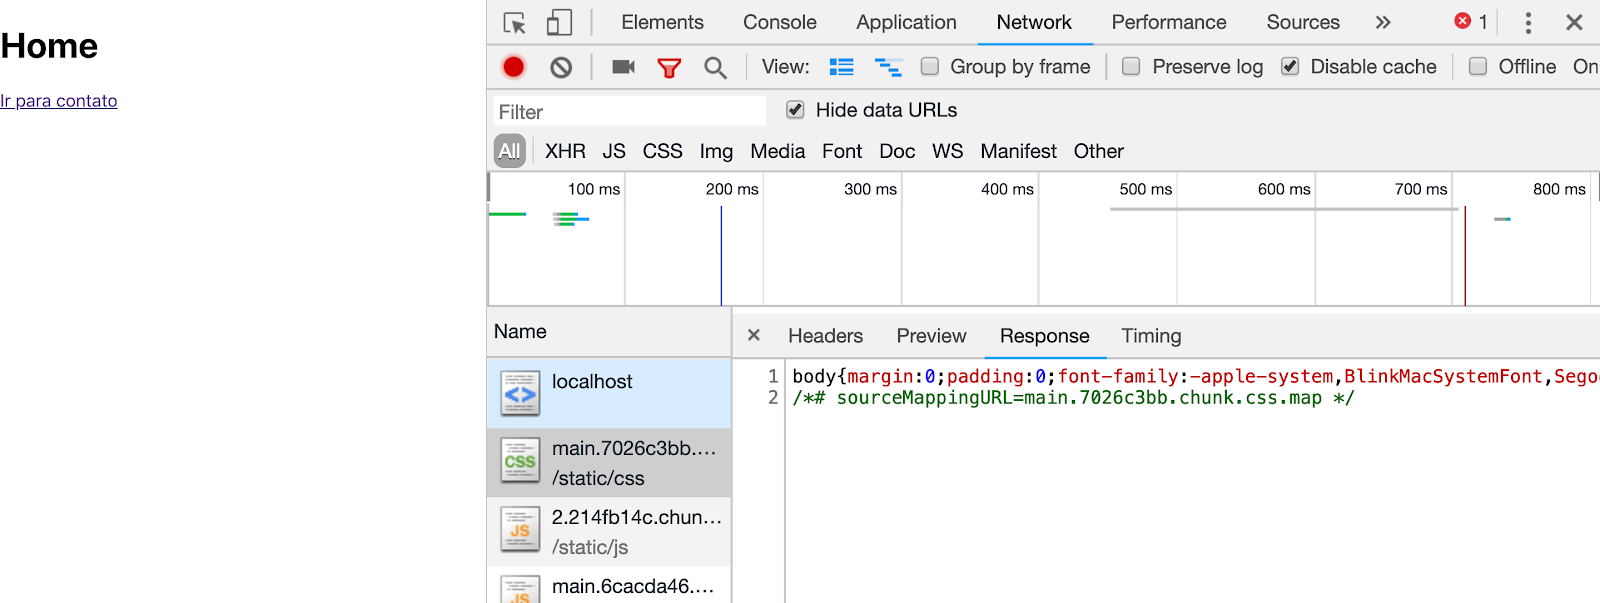Click the red error count indicator
The width and height of the screenshot is (1600, 603).
click(1471, 21)
